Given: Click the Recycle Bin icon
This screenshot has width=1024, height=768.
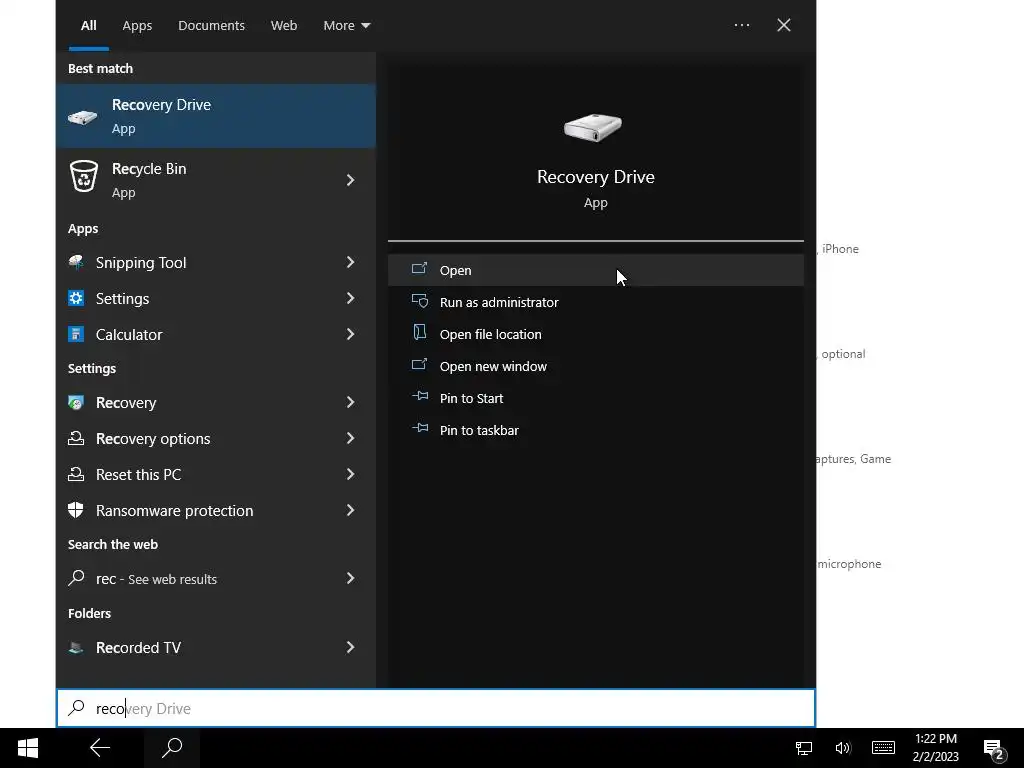Looking at the screenshot, I should tap(84, 176).
